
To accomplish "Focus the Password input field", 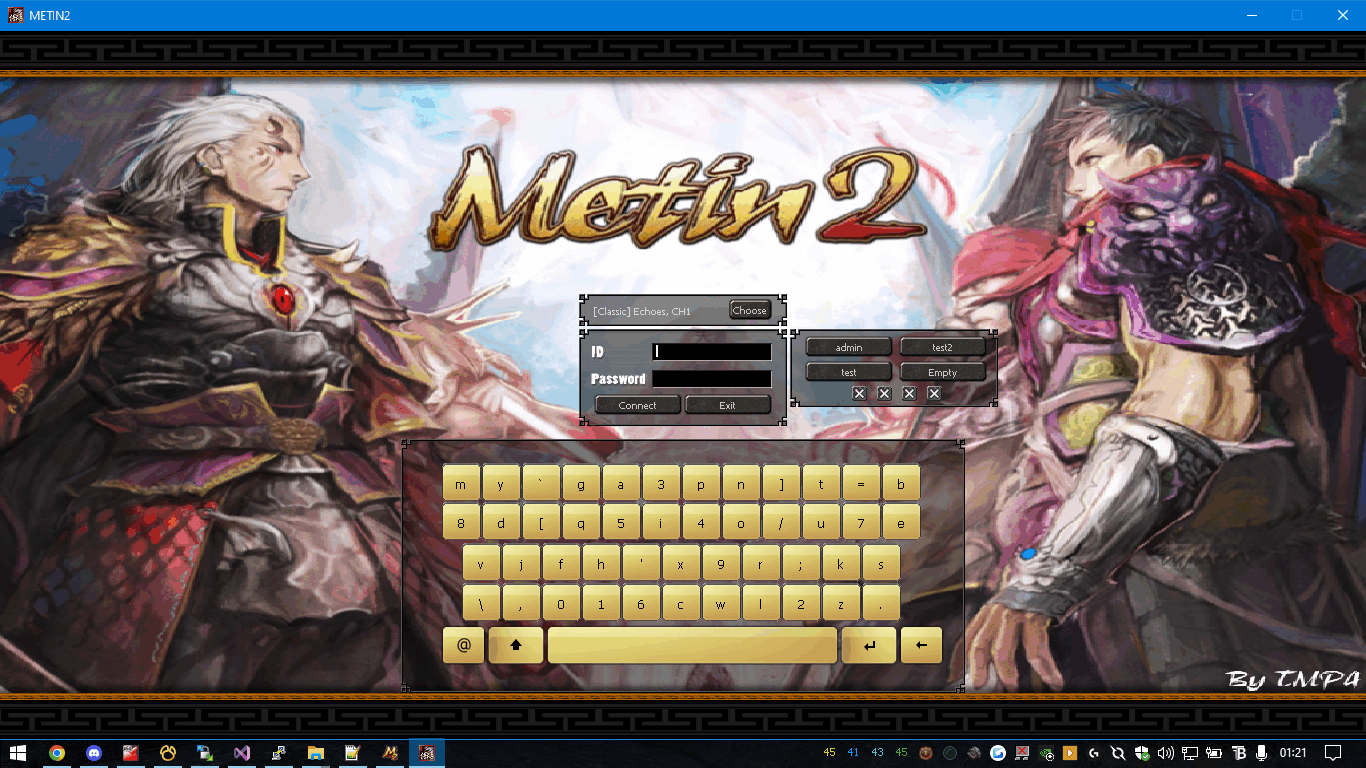I will pos(711,379).
